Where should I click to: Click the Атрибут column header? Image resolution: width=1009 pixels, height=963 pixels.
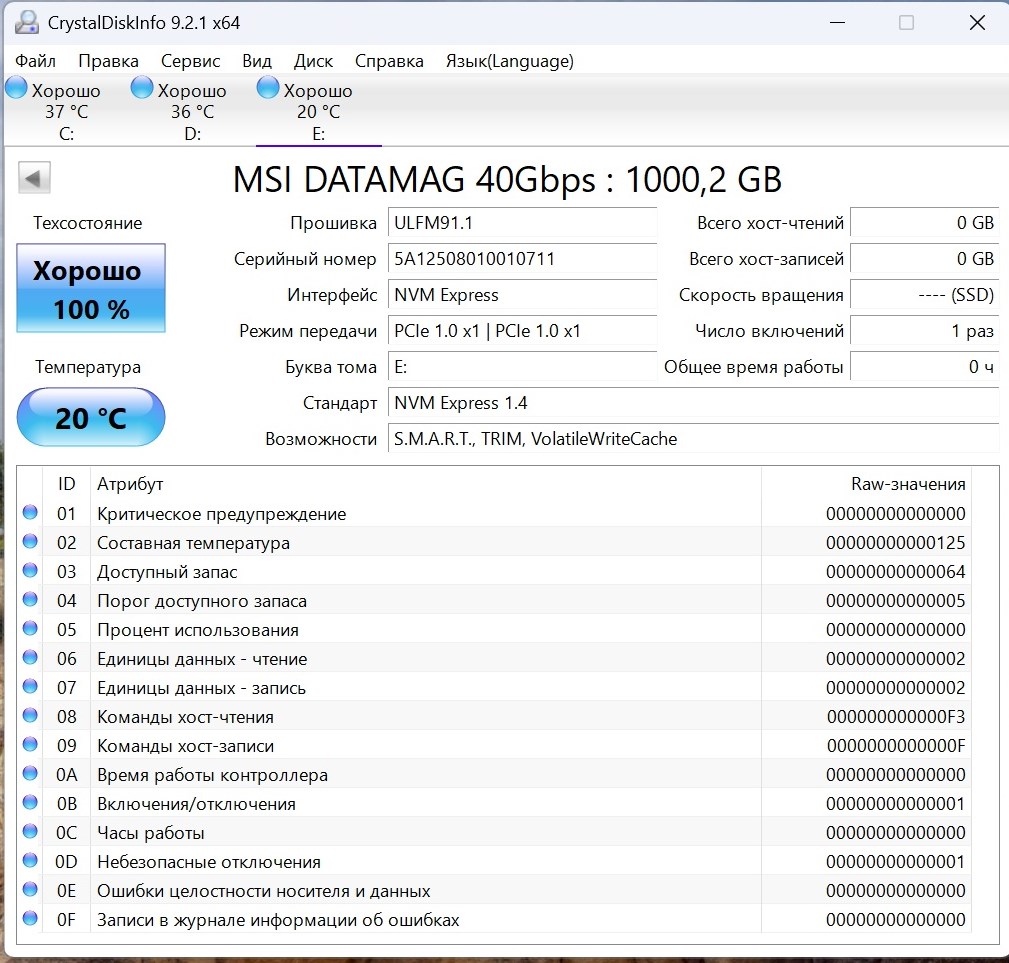[x=130, y=484]
